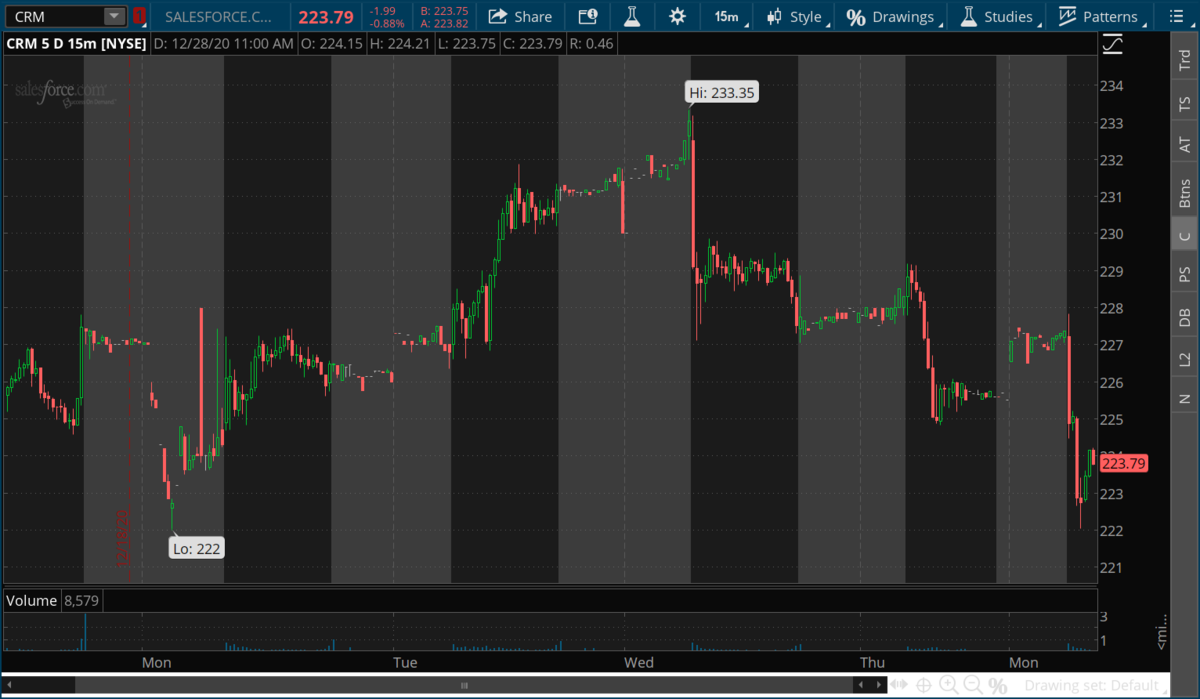The width and height of the screenshot is (1200, 699).
Task: Open the C side tab
Action: (1185, 235)
